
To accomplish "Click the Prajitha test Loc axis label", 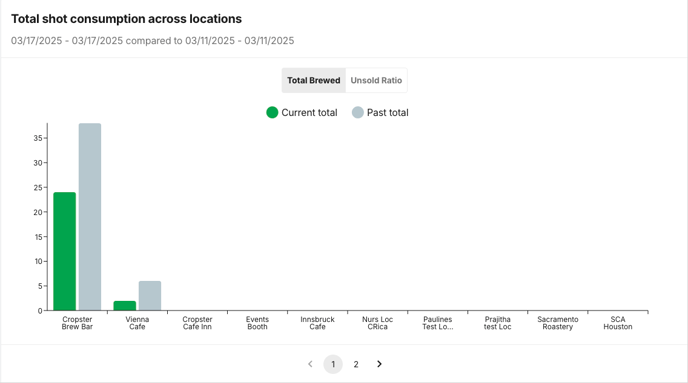I will pos(498,323).
